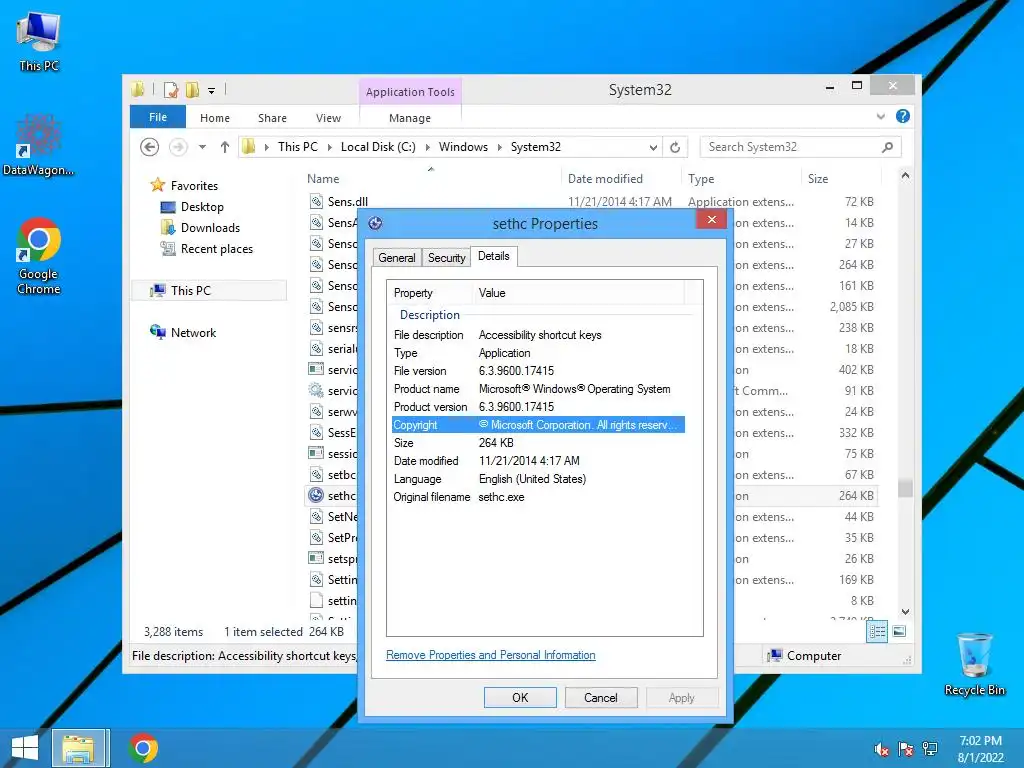
Task: Open Customize Quick Access Toolbar dropdown
Action: (212, 91)
